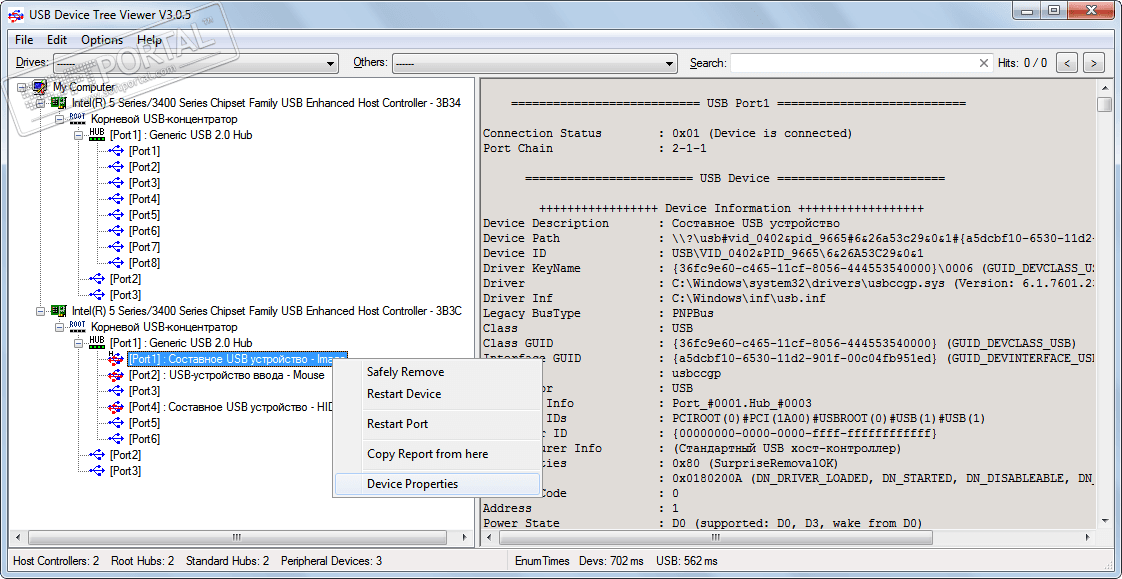The image size is (1122, 579).
Task: Clear the search box with the X icon
Action: 984,63
